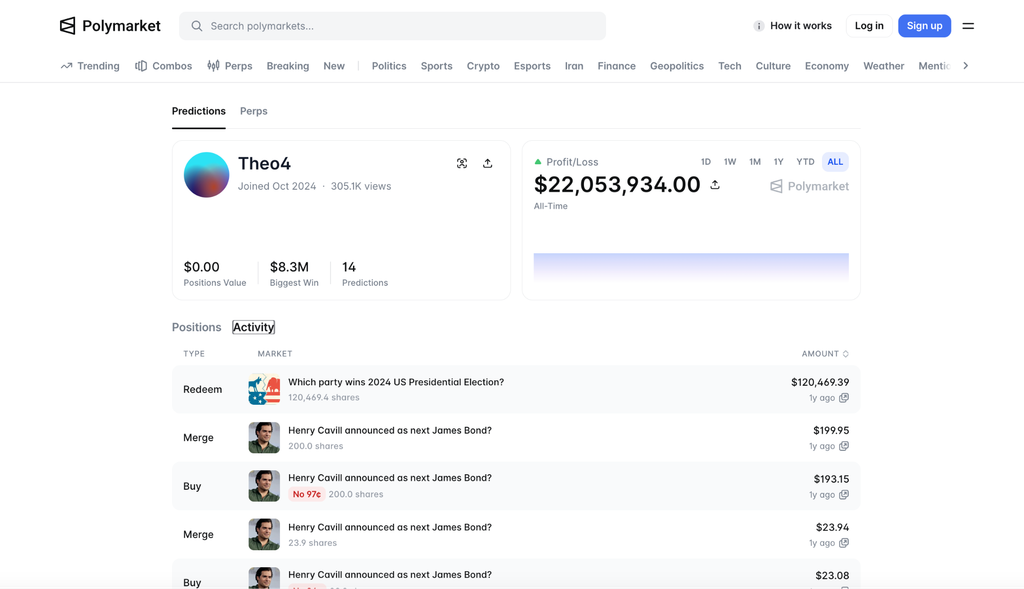Screen dimensions: 1024x589
Task: Open Henry Cavill market in $23.94 row
Action: tap(390, 527)
